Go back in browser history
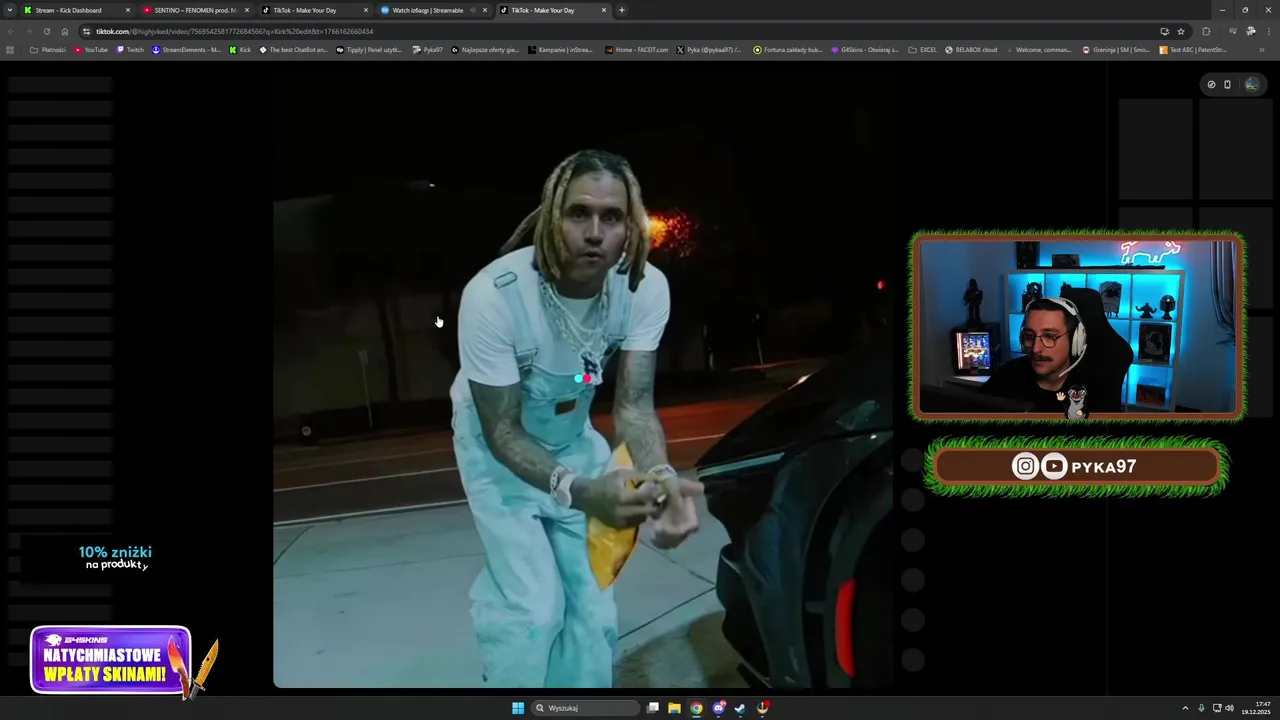This screenshot has height=720, width=1280. (x=10, y=31)
